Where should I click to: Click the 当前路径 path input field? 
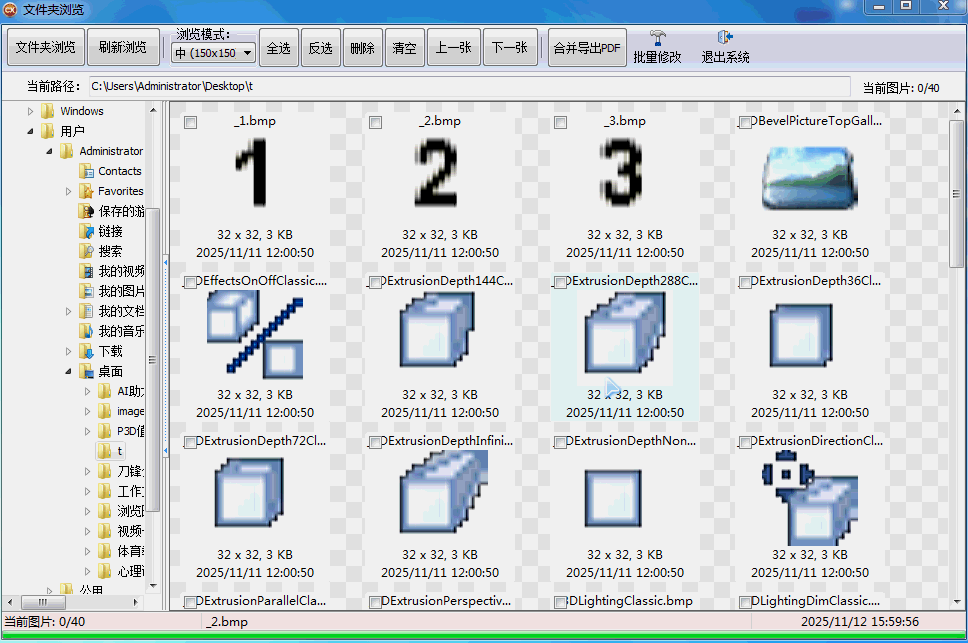pos(470,86)
